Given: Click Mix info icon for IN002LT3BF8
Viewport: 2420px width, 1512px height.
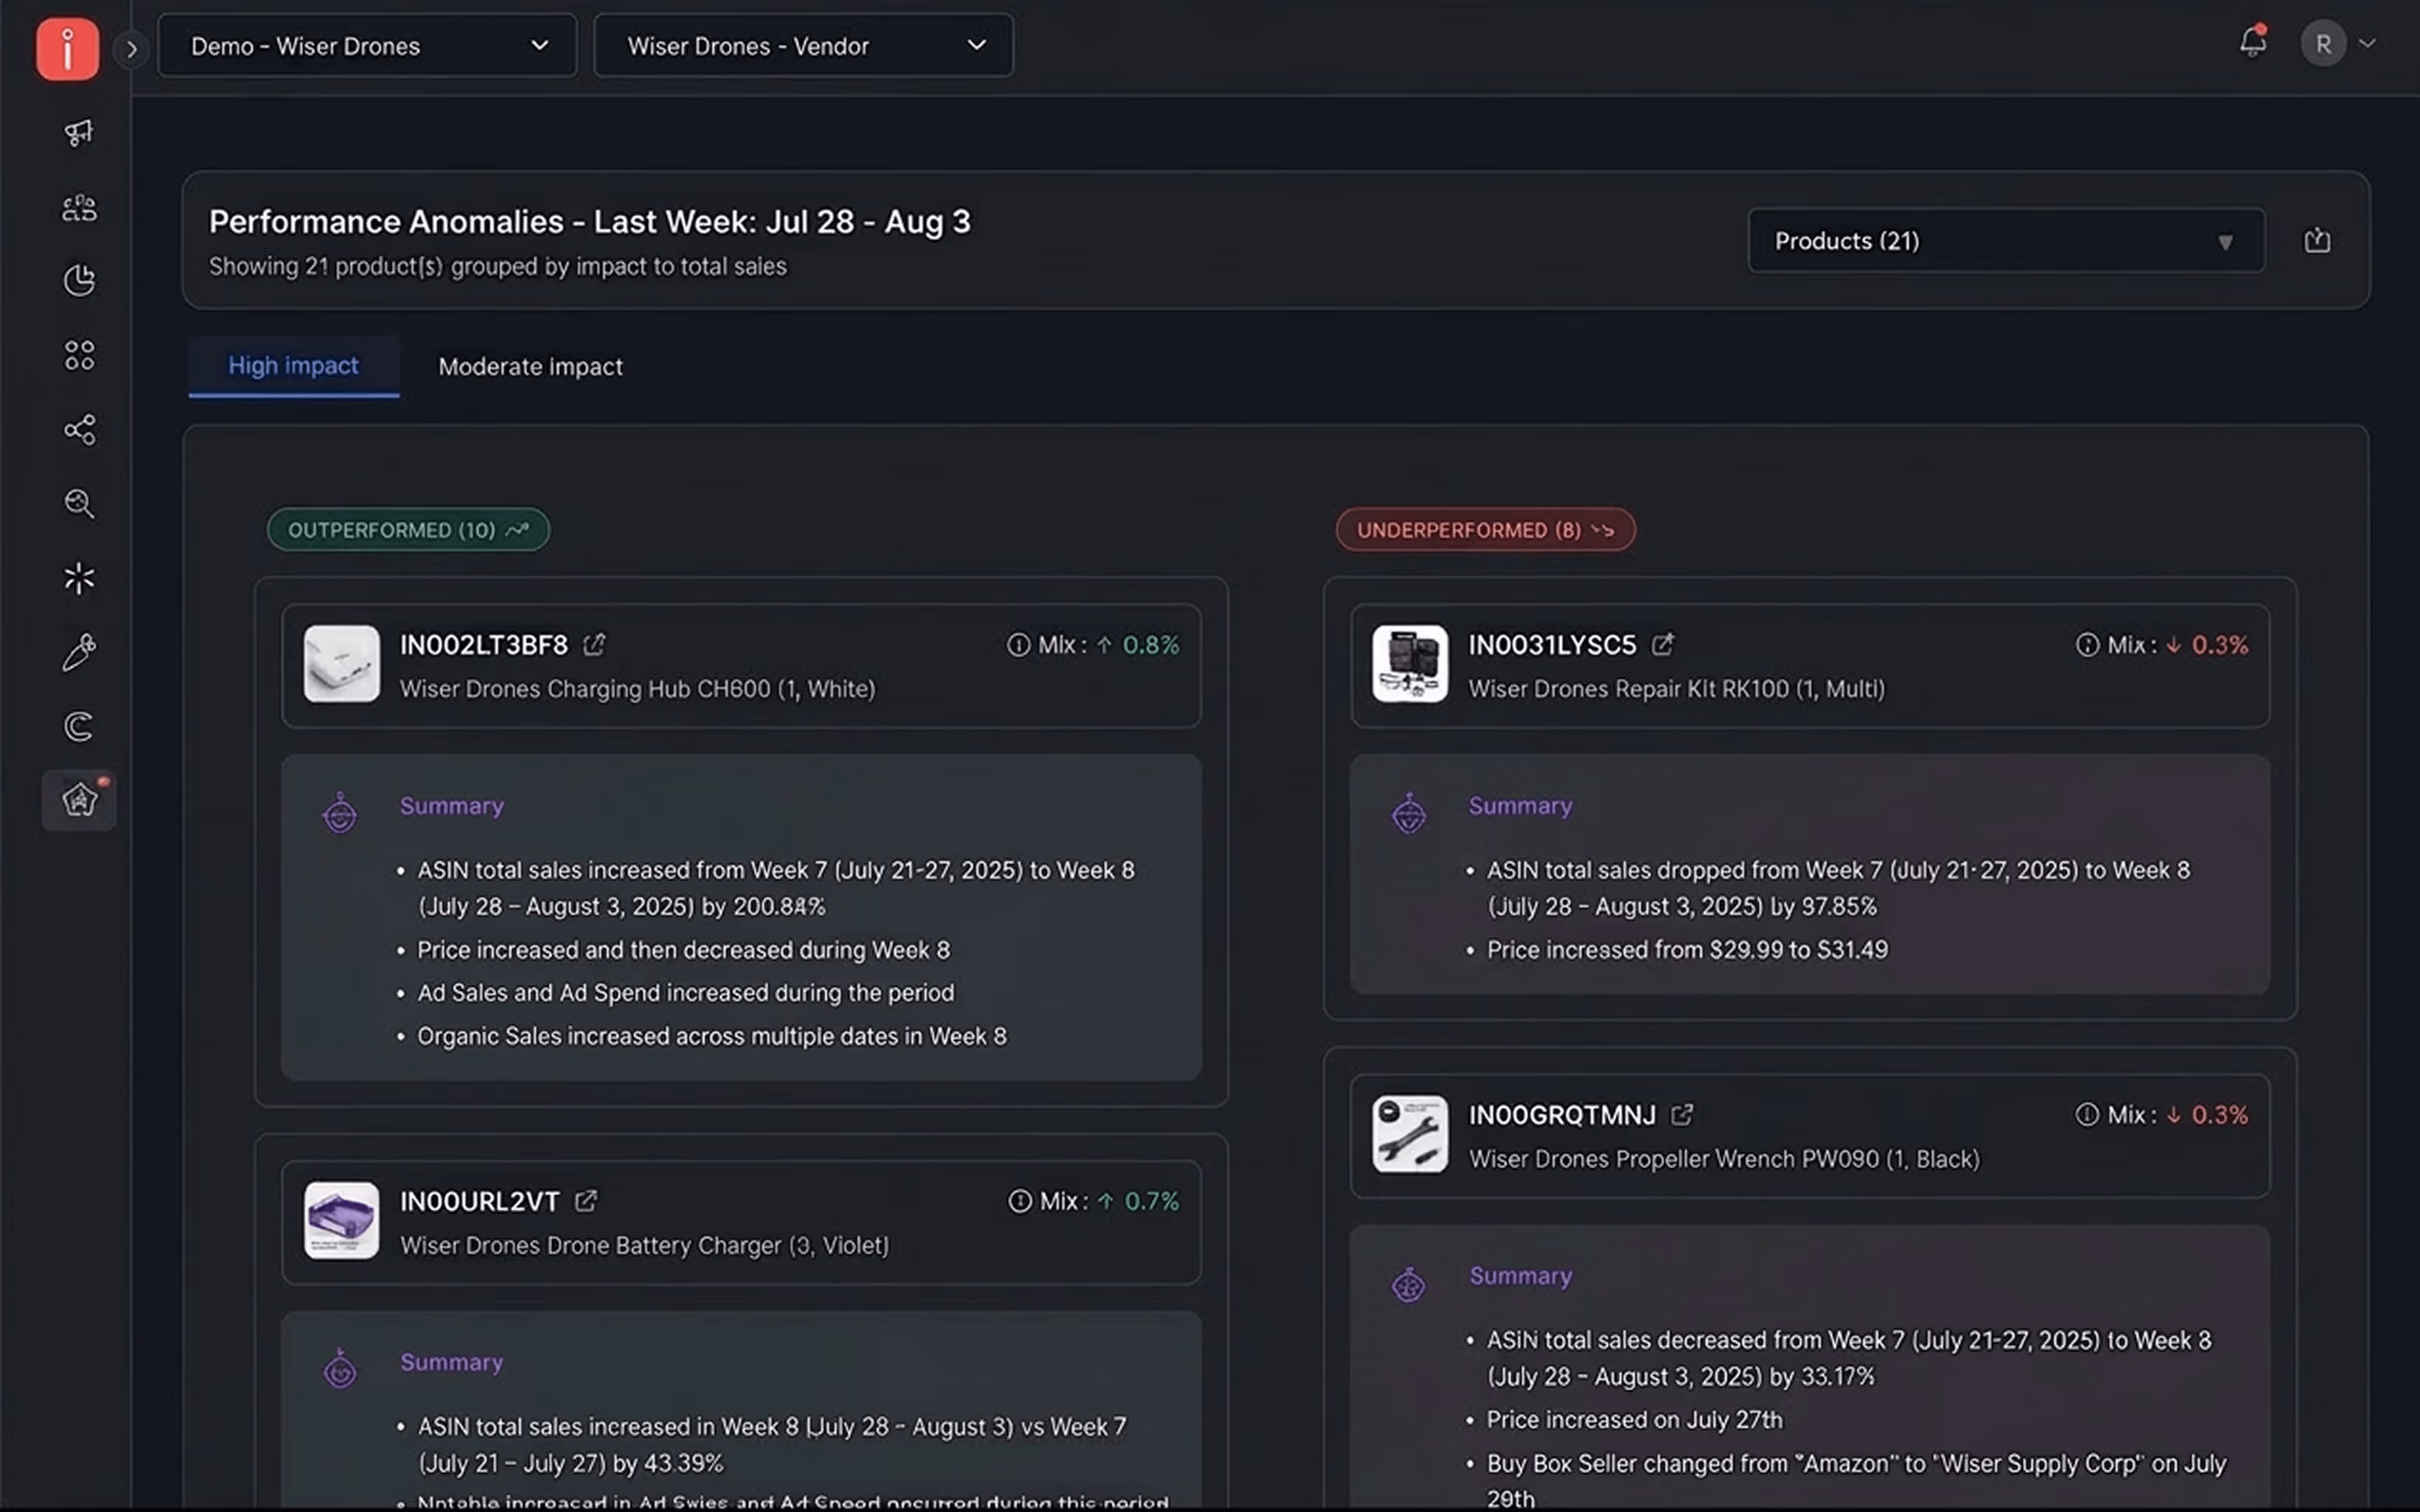Looking at the screenshot, I should tap(1018, 645).
